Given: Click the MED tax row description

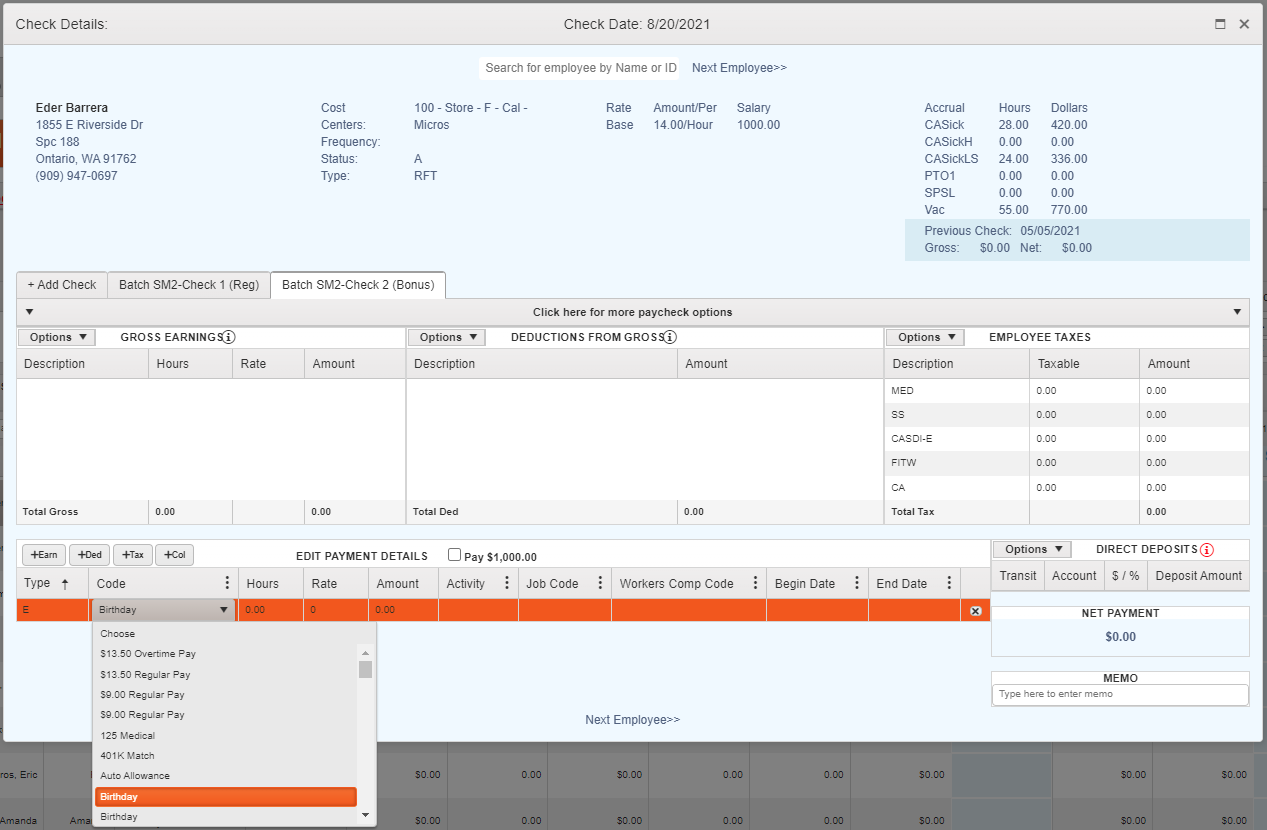Looking at the screenshot, I should tap(902, 391).
